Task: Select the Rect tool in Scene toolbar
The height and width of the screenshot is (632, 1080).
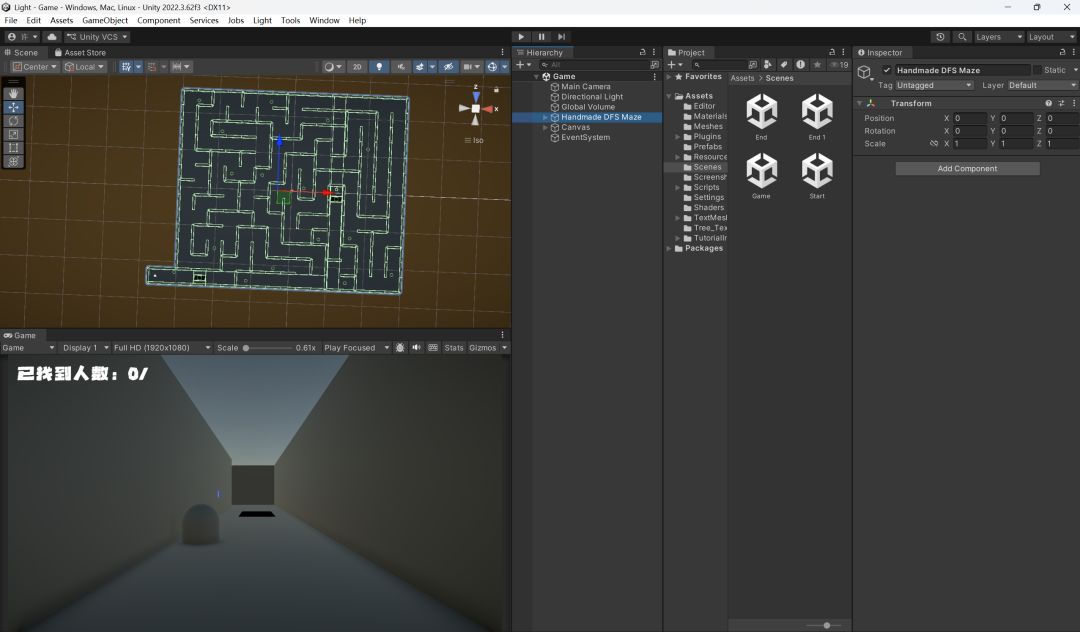Action: click(x=14, y=148)
